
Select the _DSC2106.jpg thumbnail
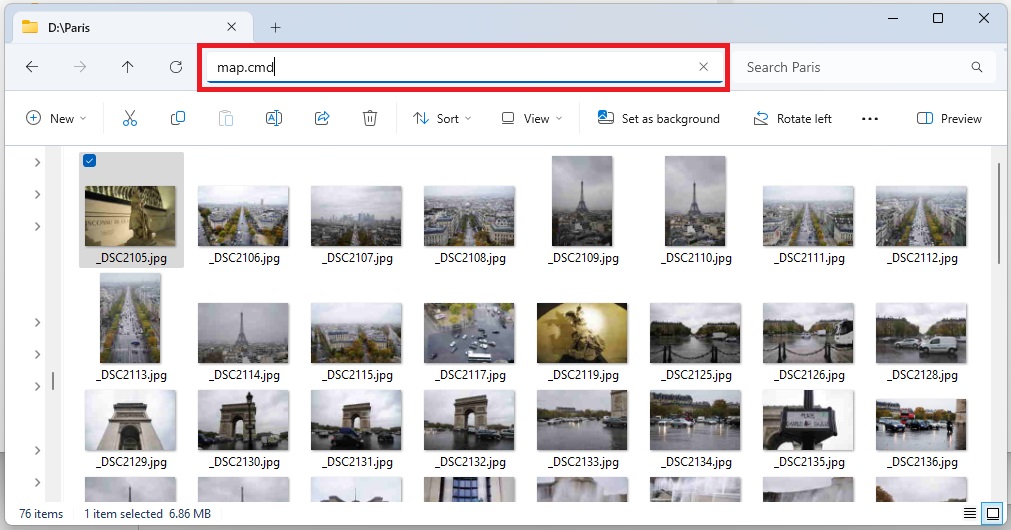point(243,216)
